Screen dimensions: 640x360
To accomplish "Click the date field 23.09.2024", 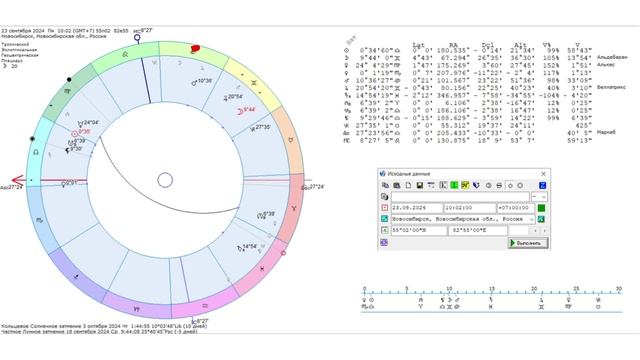I will (x=417, y=208).
